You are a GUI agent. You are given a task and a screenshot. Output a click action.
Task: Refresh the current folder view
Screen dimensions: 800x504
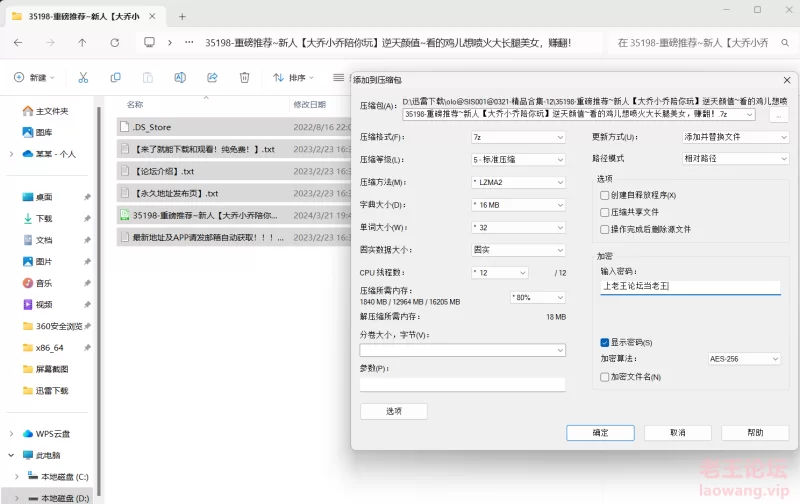click(115, 43)
